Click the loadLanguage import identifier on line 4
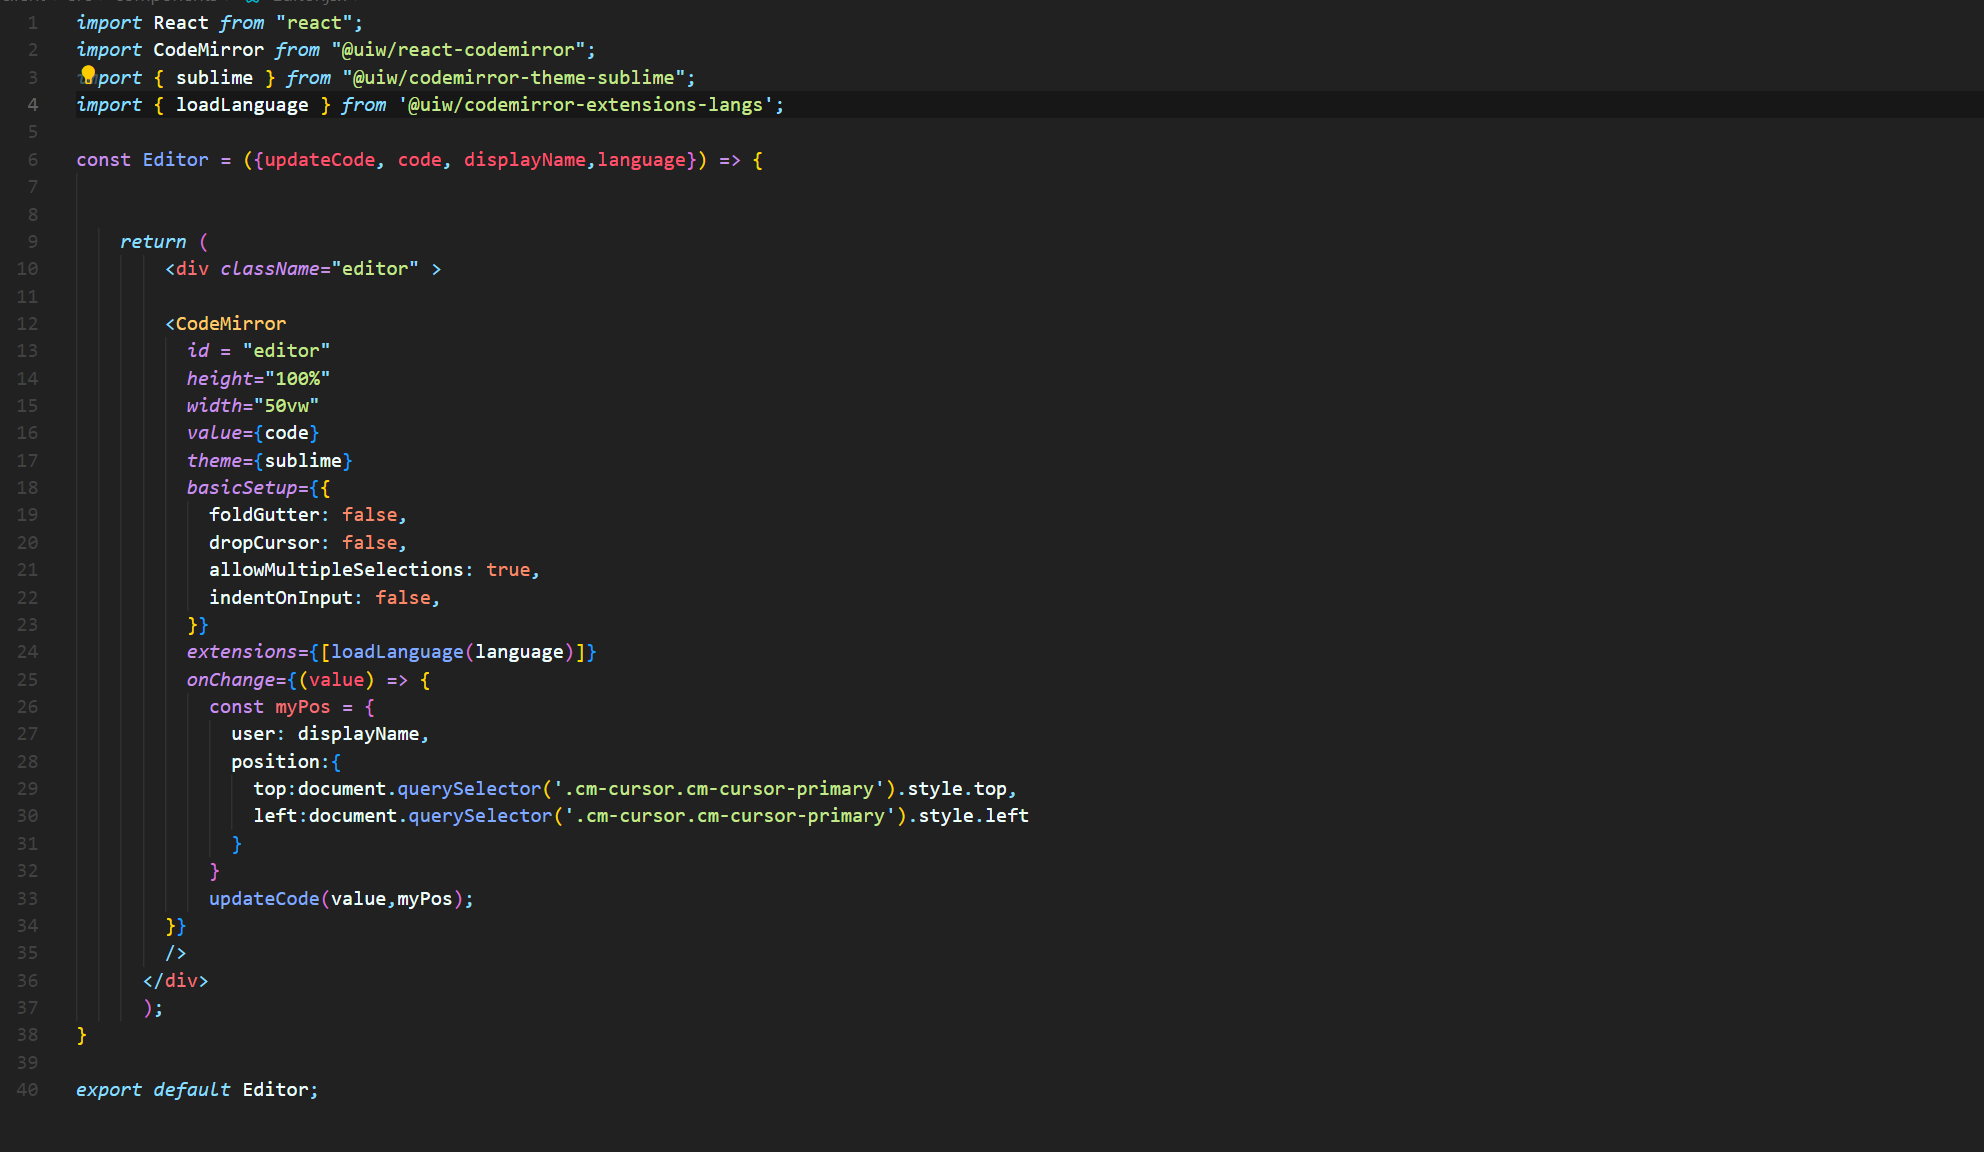The height and width of the screenshot is (1152, 1984). [x=242, y=105]
